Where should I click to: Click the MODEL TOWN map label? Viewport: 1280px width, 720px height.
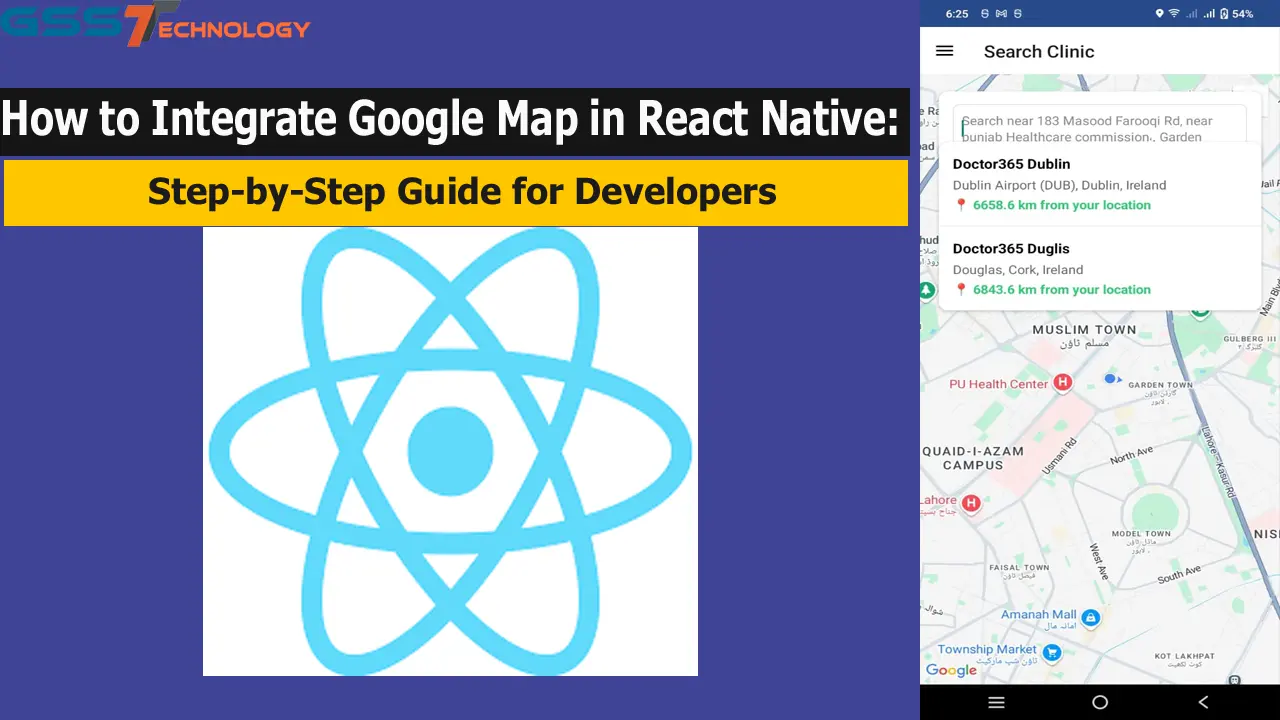(1141, 534)
